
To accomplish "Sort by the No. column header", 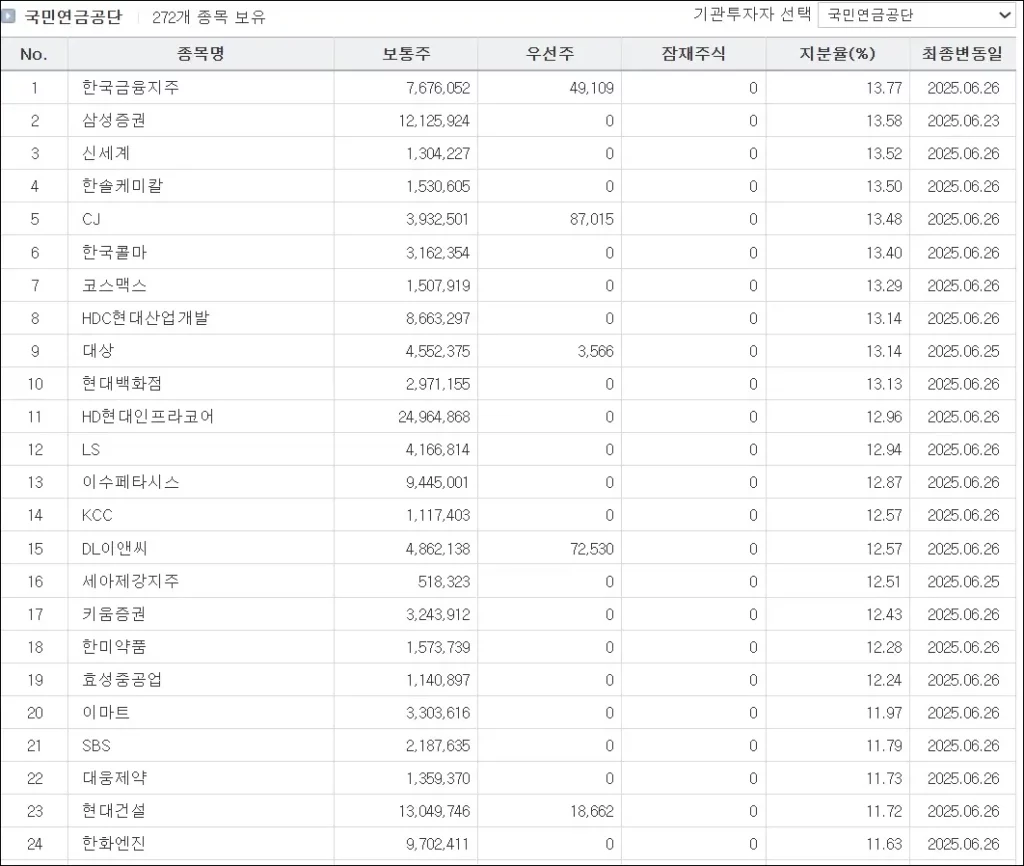I will pos(34,54).
